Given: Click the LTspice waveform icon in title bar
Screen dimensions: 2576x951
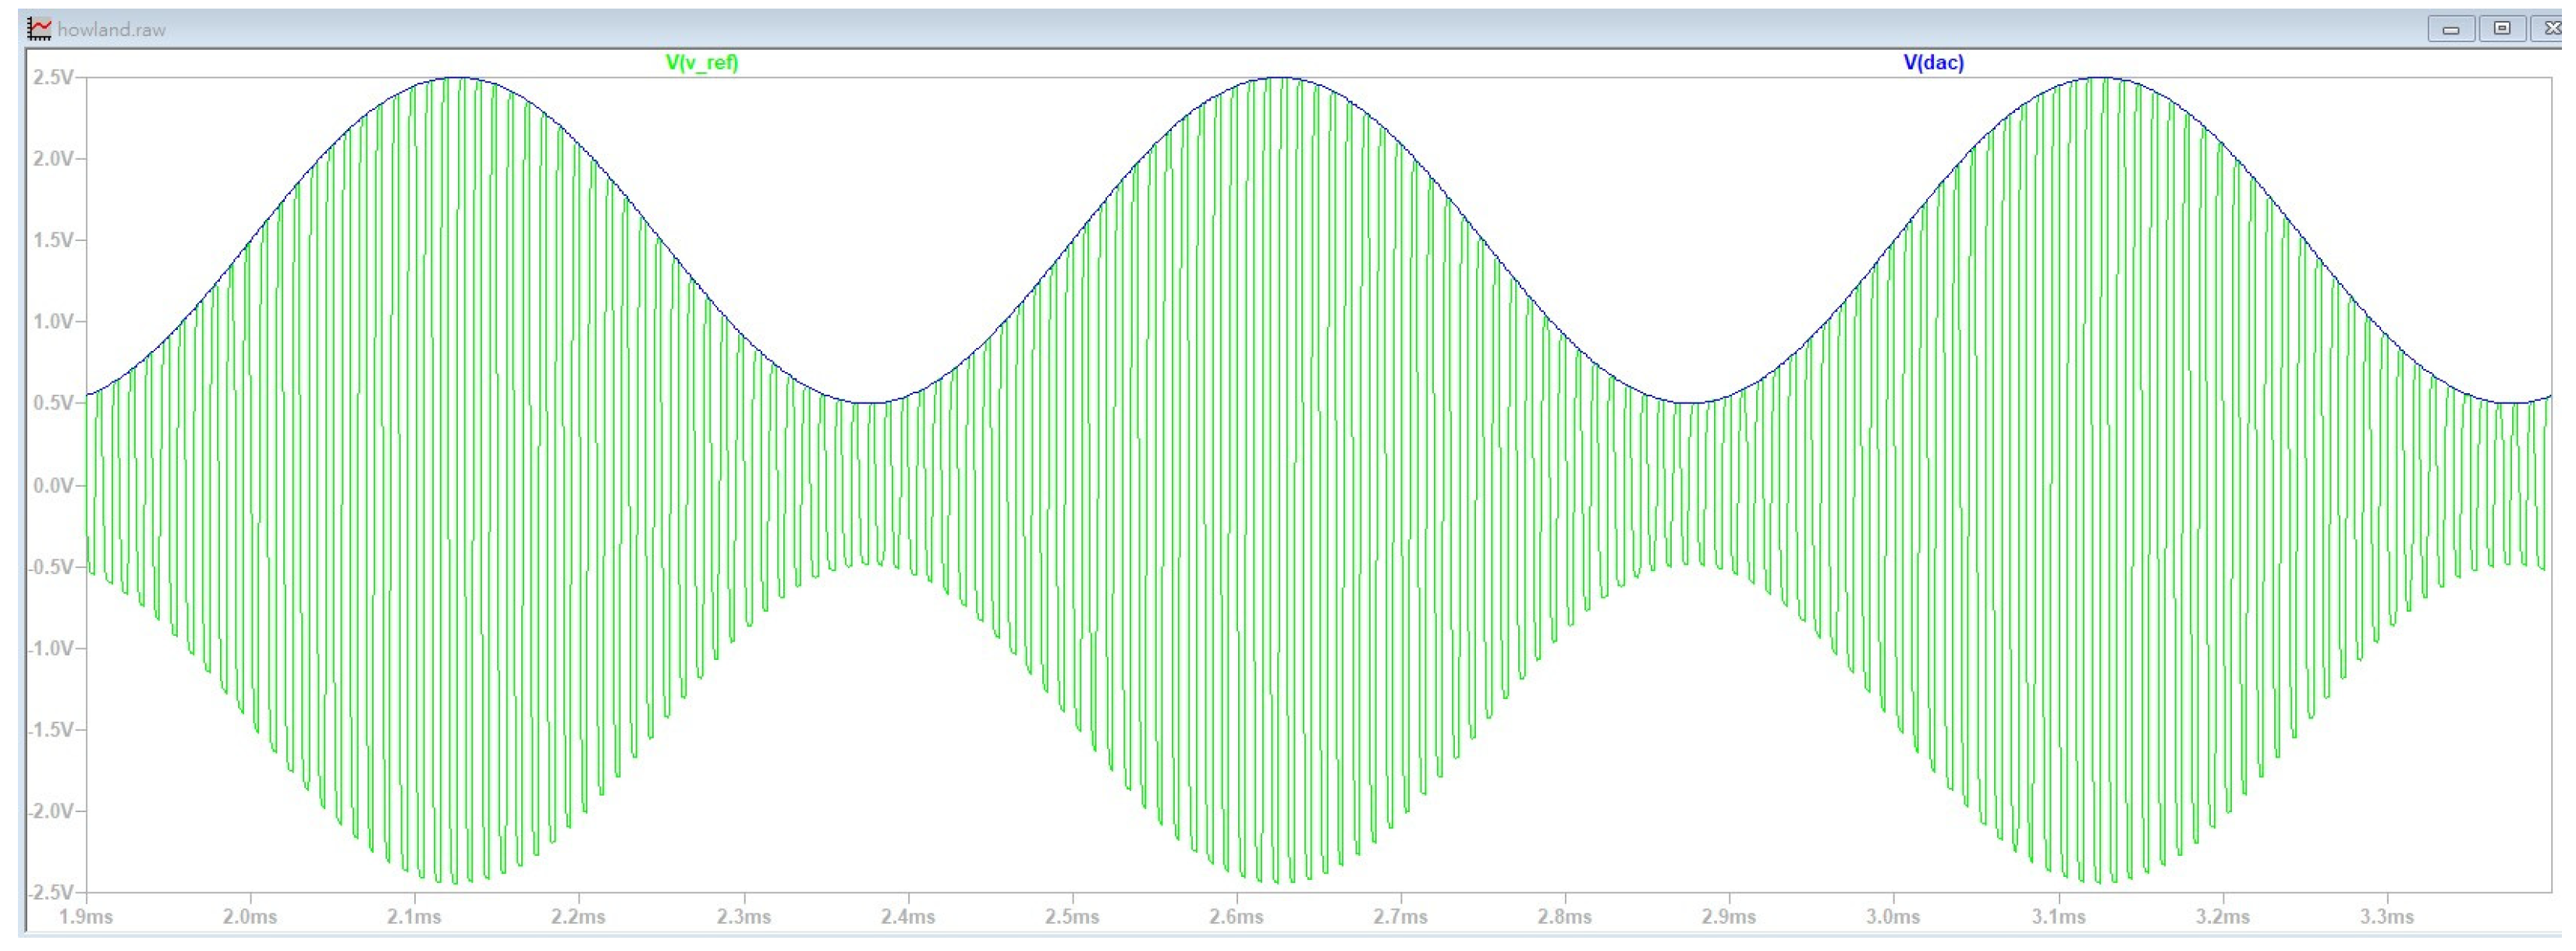Looking at the screenshot, I should pos(39,29).
